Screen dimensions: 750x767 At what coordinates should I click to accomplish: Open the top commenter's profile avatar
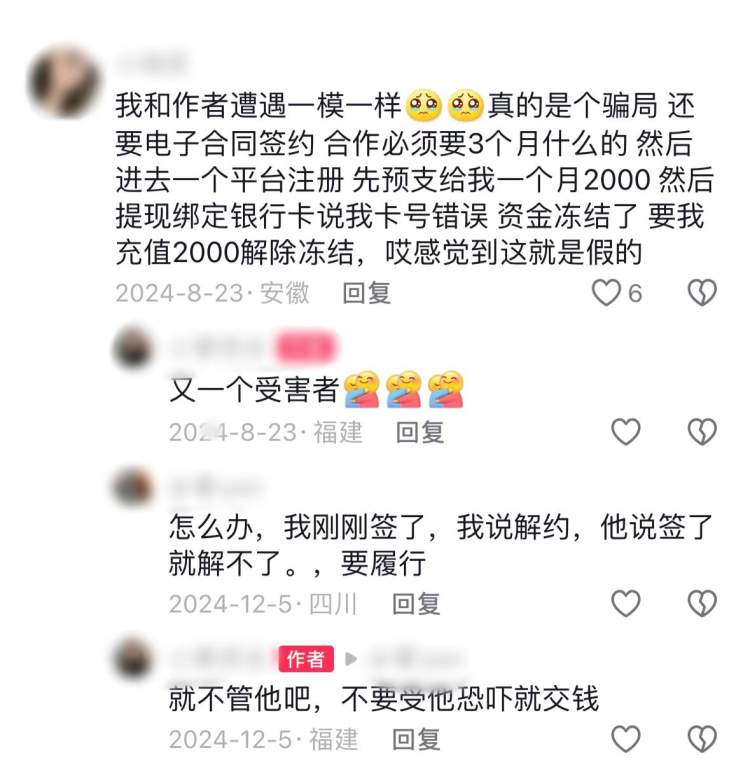coord(64,82)
